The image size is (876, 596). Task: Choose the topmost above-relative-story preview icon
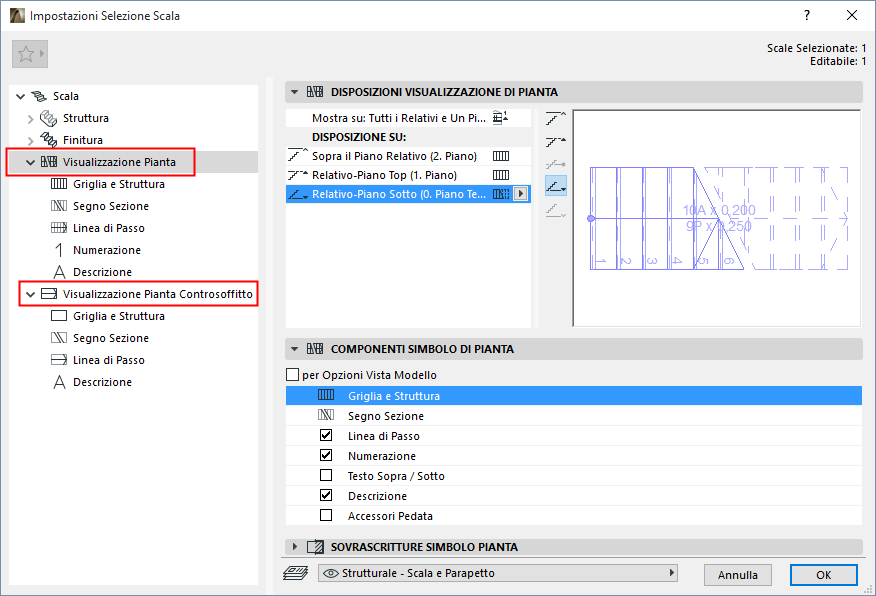[556, 118]
